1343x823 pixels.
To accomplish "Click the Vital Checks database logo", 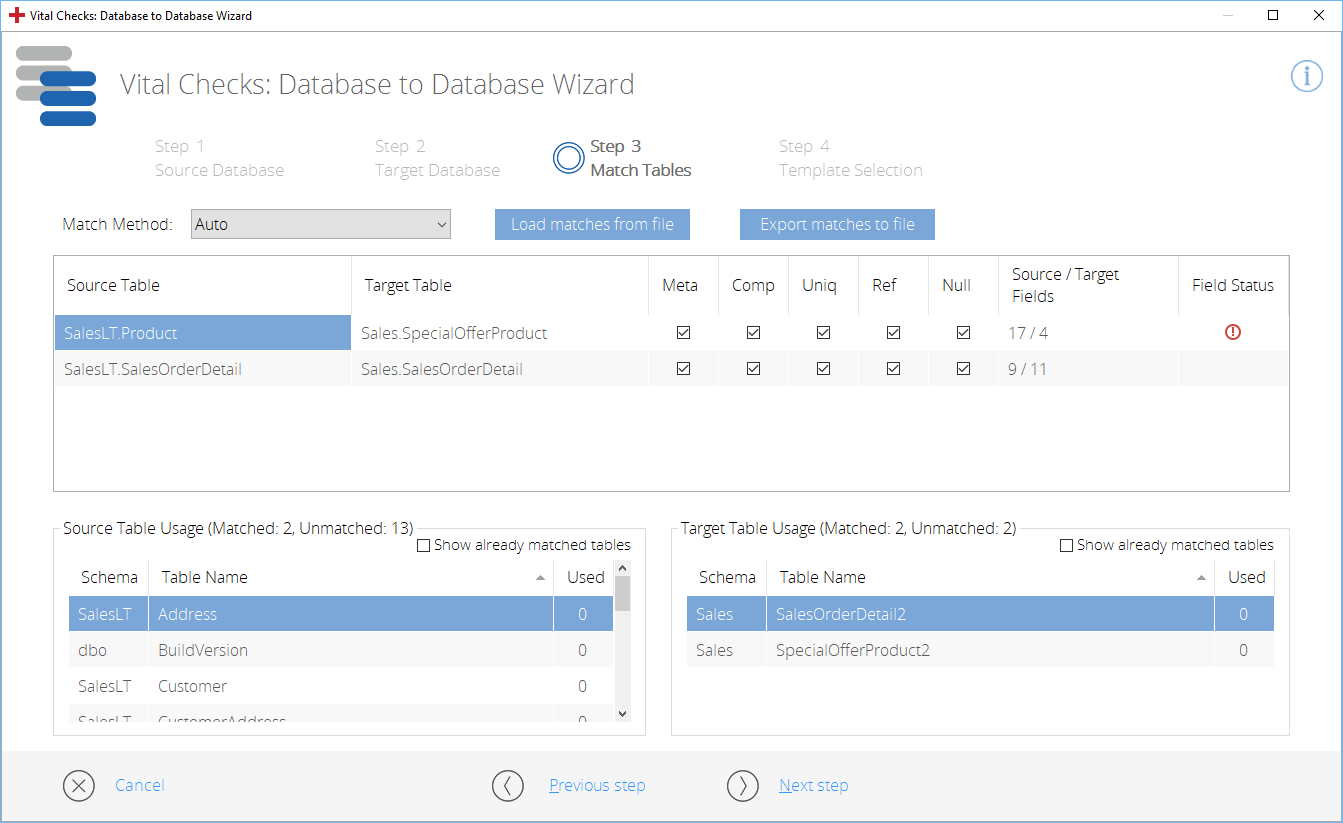I will click(56, 86).
